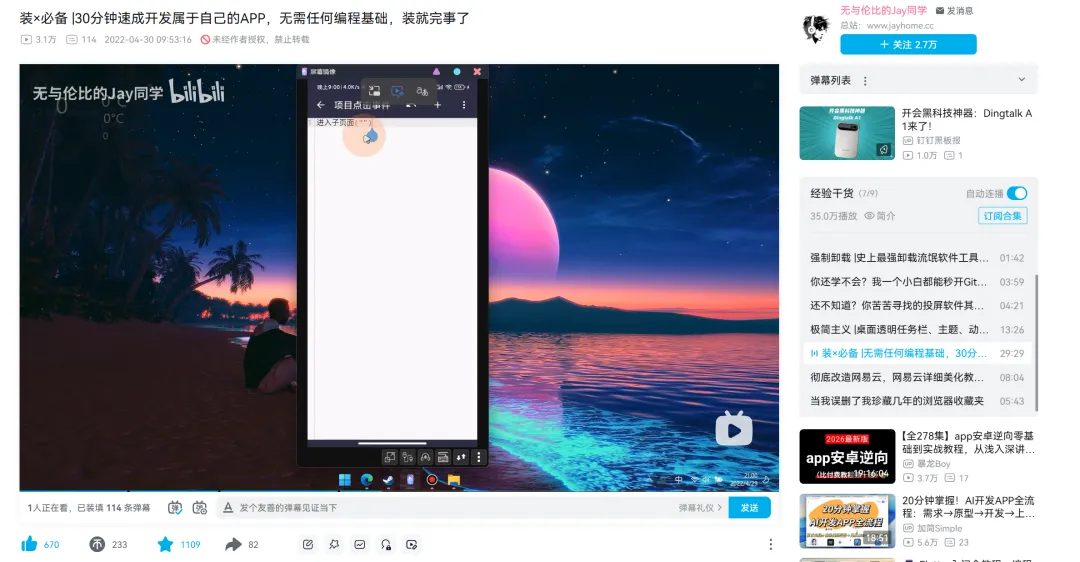Open the phone app's three-dot menu
The height and width of the screenshot is (562, 1080).
click(464, 105)
